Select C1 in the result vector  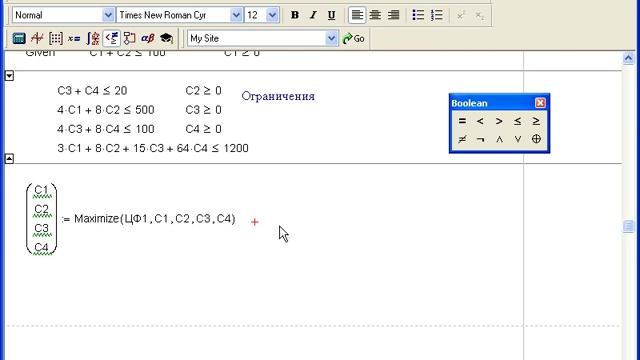point(41,190)
